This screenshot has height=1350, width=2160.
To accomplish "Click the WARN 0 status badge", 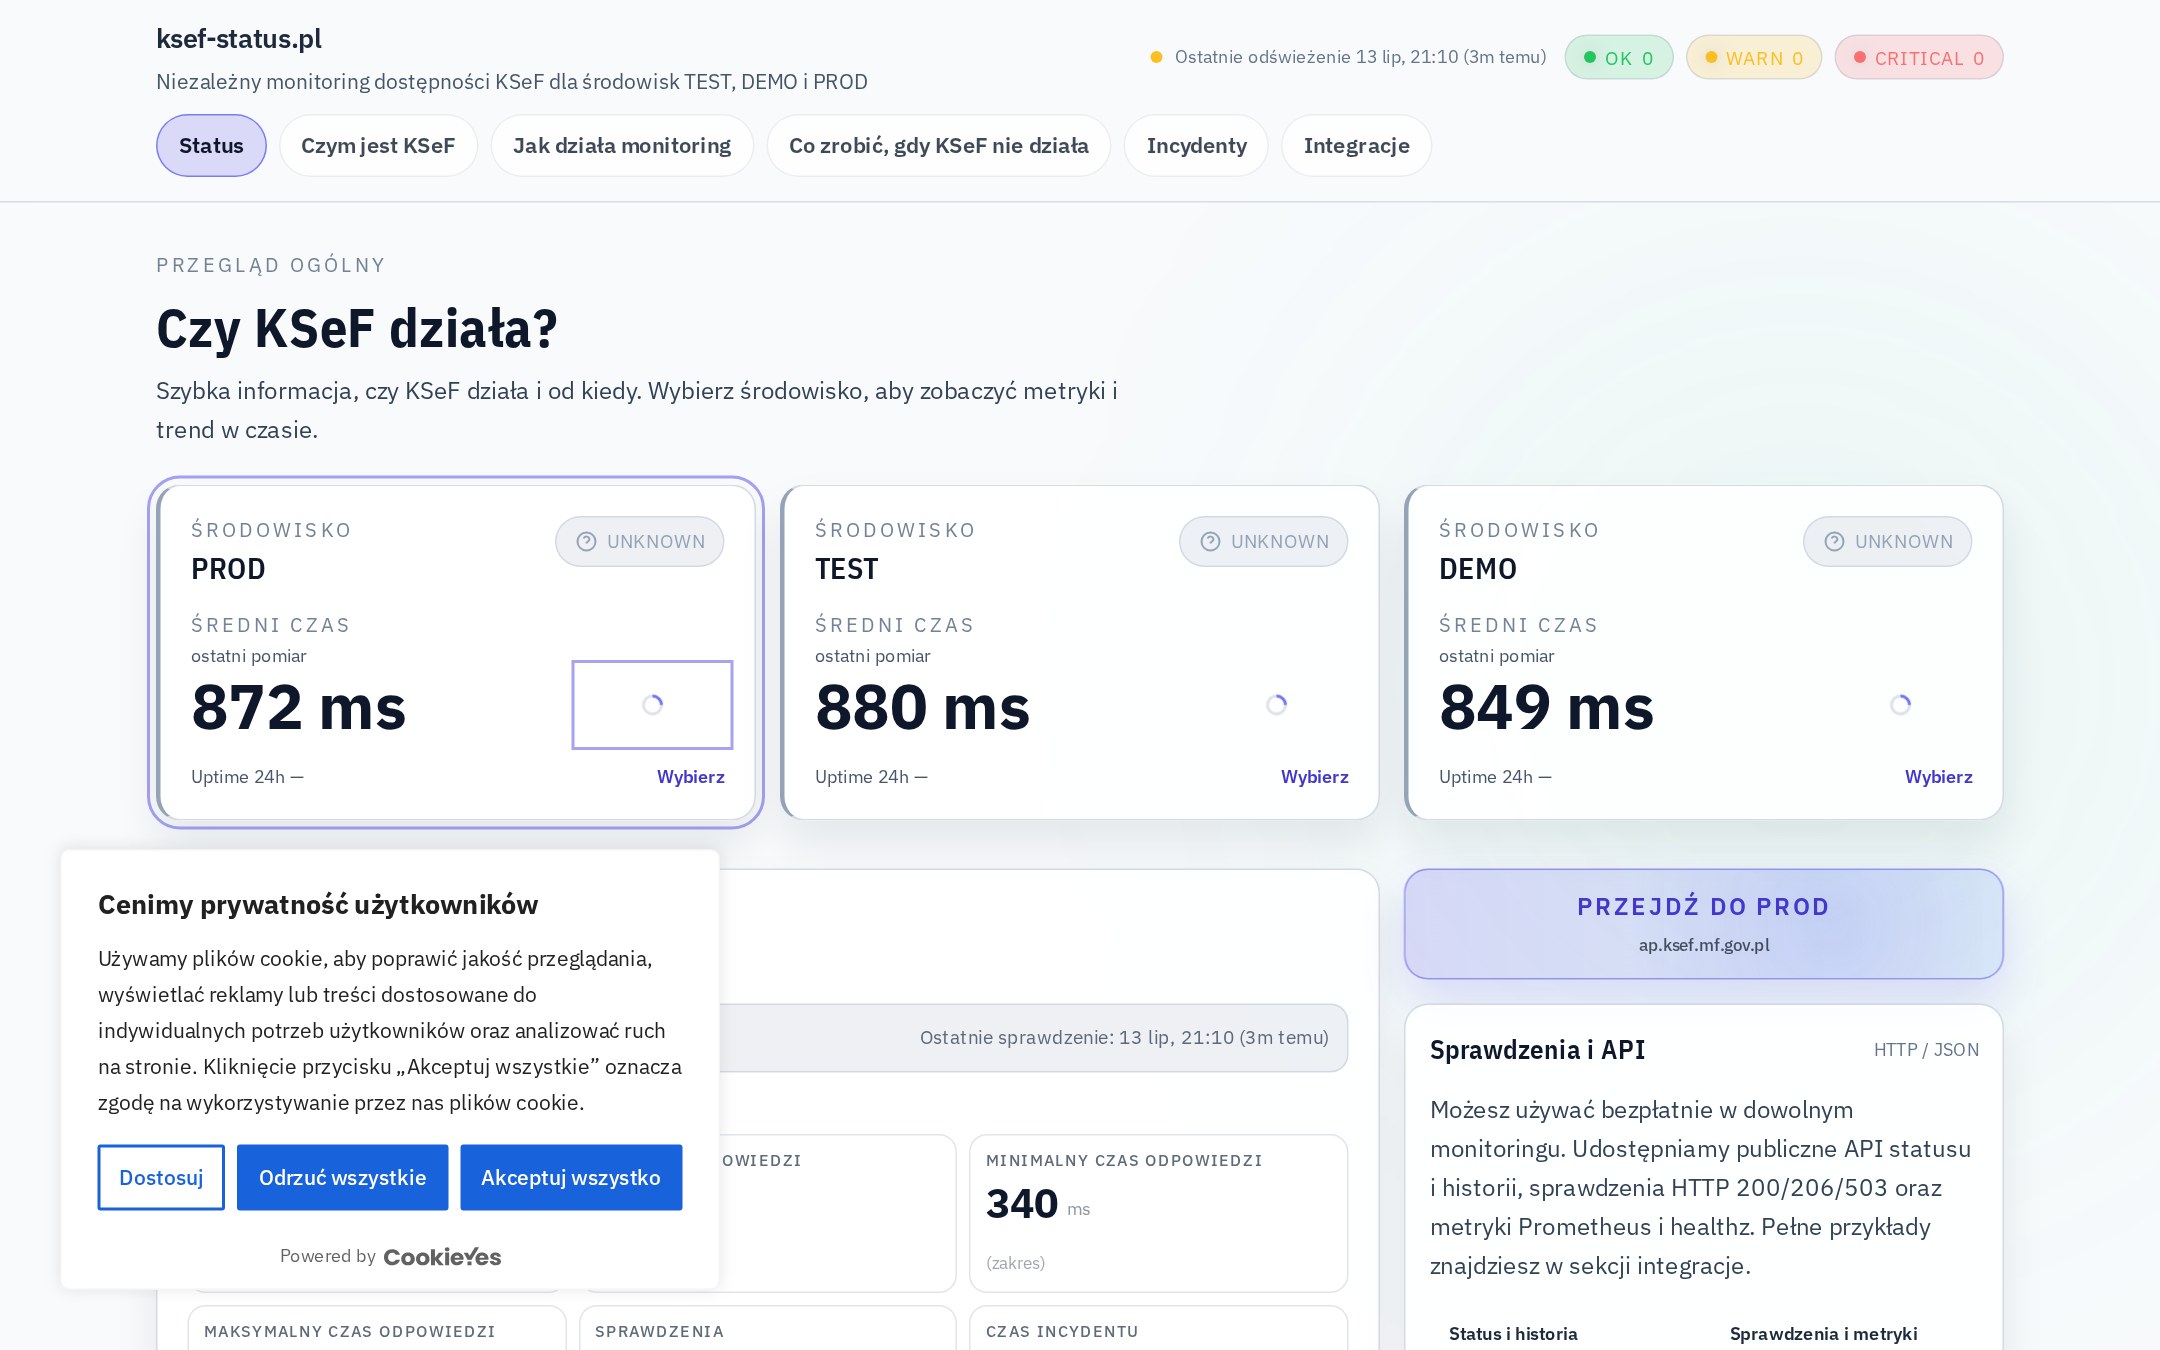I will 1754,58.
